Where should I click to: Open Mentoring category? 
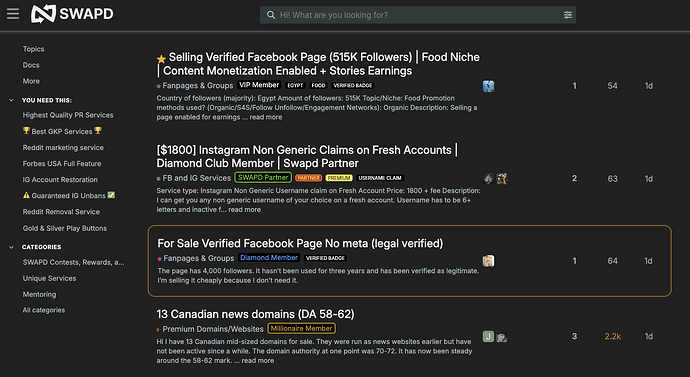tap(39, 294)
